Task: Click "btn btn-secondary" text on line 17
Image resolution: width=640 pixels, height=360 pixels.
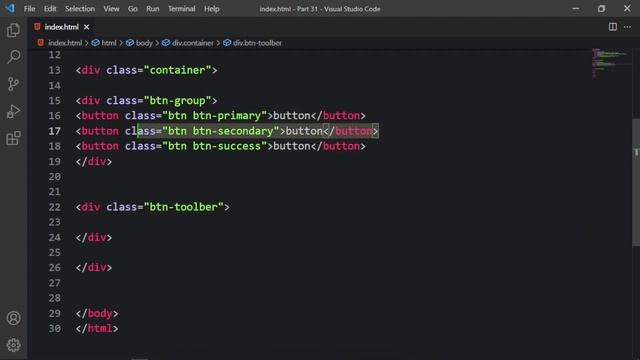Action: click(221, 131)
